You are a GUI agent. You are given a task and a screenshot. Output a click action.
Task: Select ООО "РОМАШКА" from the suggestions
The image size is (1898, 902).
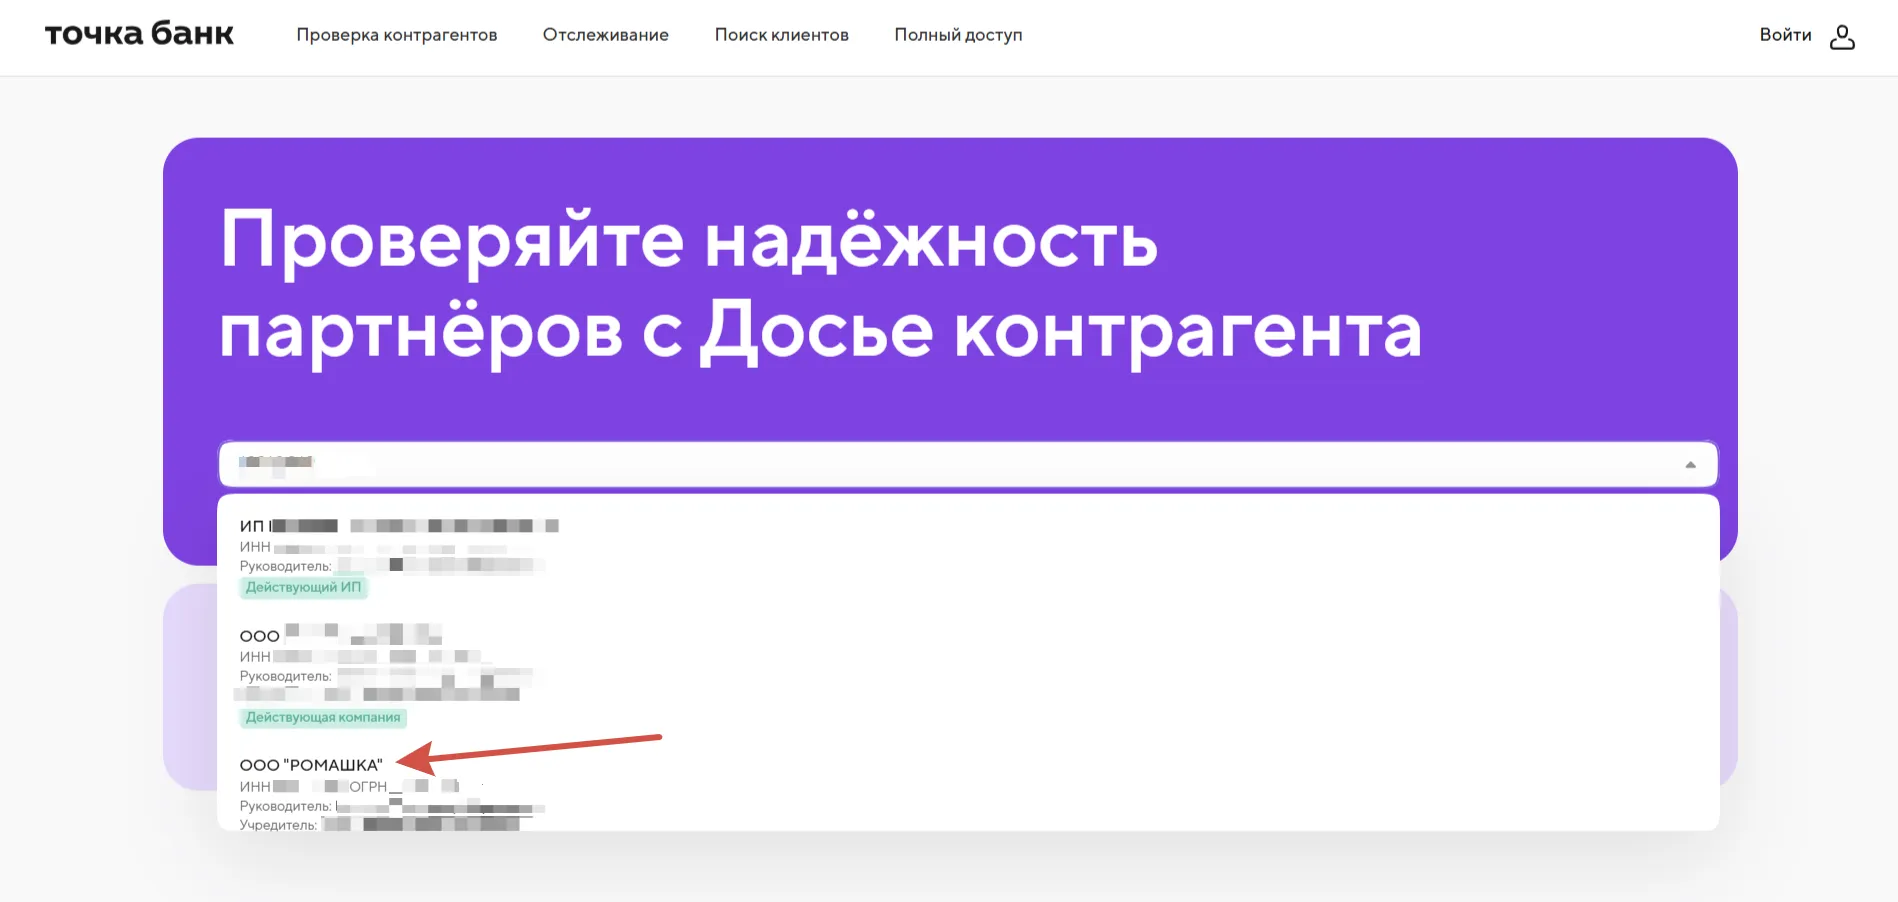tap(310, 764)
